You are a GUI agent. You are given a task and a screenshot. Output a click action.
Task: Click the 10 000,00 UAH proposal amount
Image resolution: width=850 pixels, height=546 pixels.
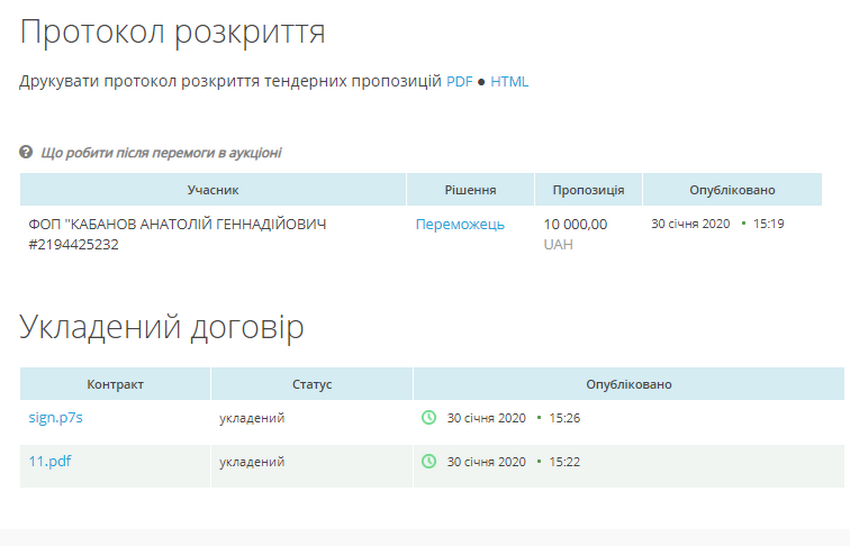pyautogui.click(x=575, y=225)
